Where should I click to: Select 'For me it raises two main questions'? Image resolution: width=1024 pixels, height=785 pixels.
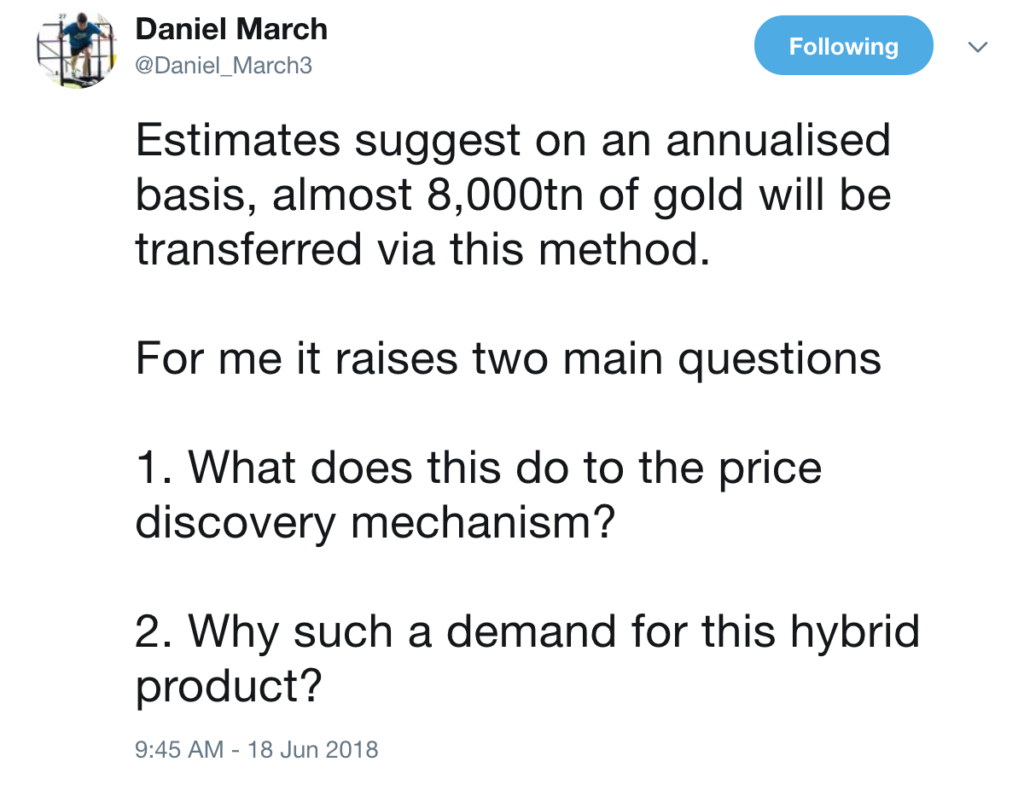508,360
